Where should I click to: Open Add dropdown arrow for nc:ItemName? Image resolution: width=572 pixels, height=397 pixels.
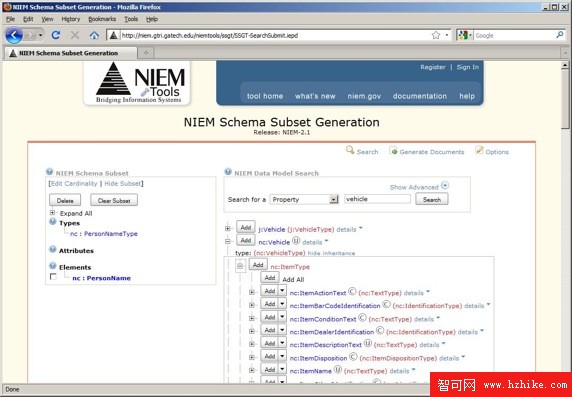coord(282,369)
